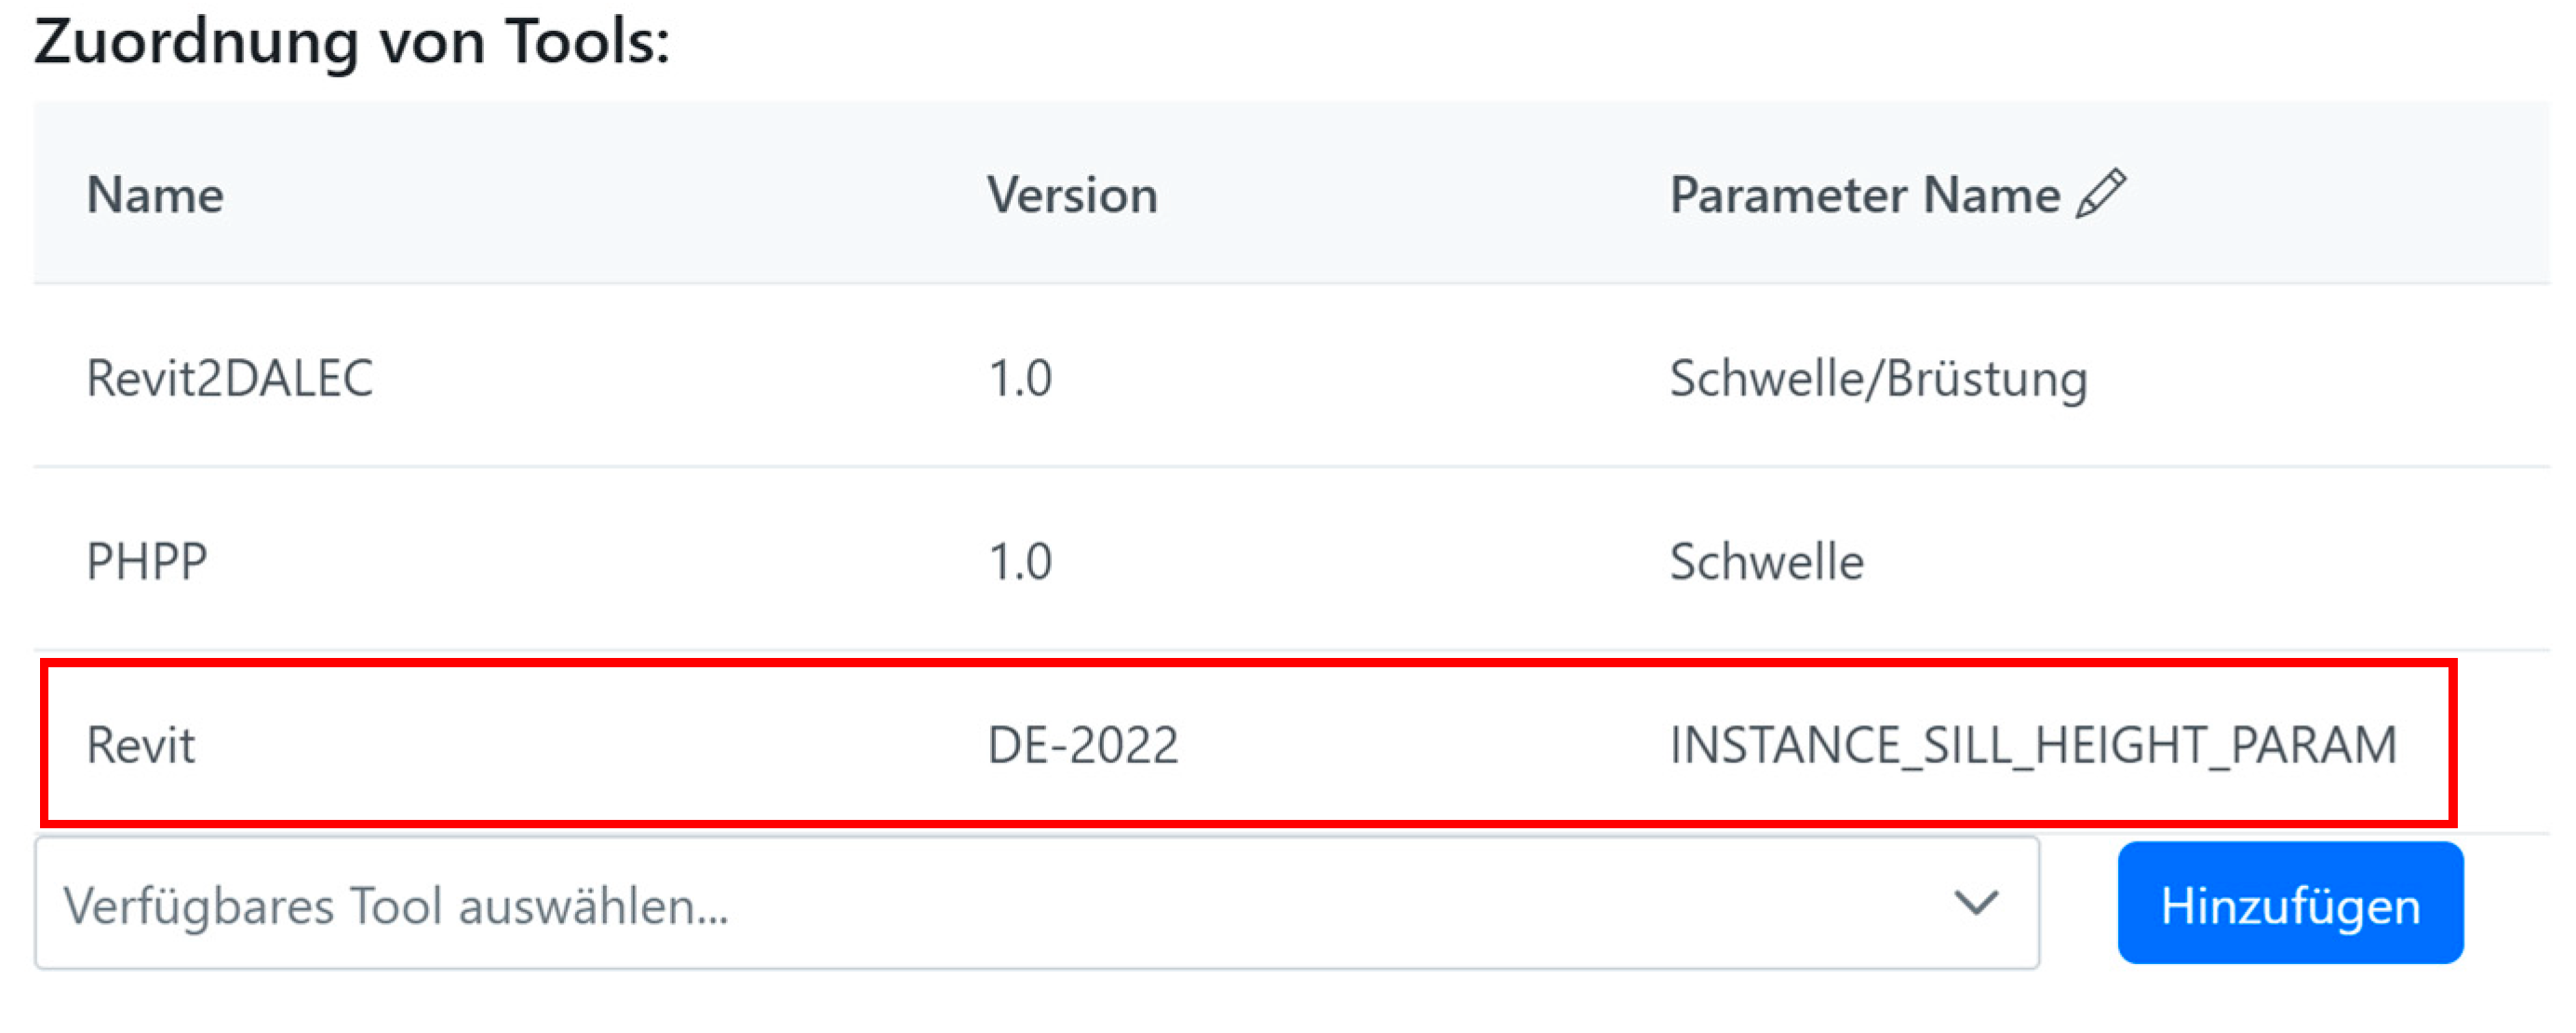Click the 'Zuordnung von Tools:' heading
This screenshot has width=2576, height=1033.
(x=352, y=44)
